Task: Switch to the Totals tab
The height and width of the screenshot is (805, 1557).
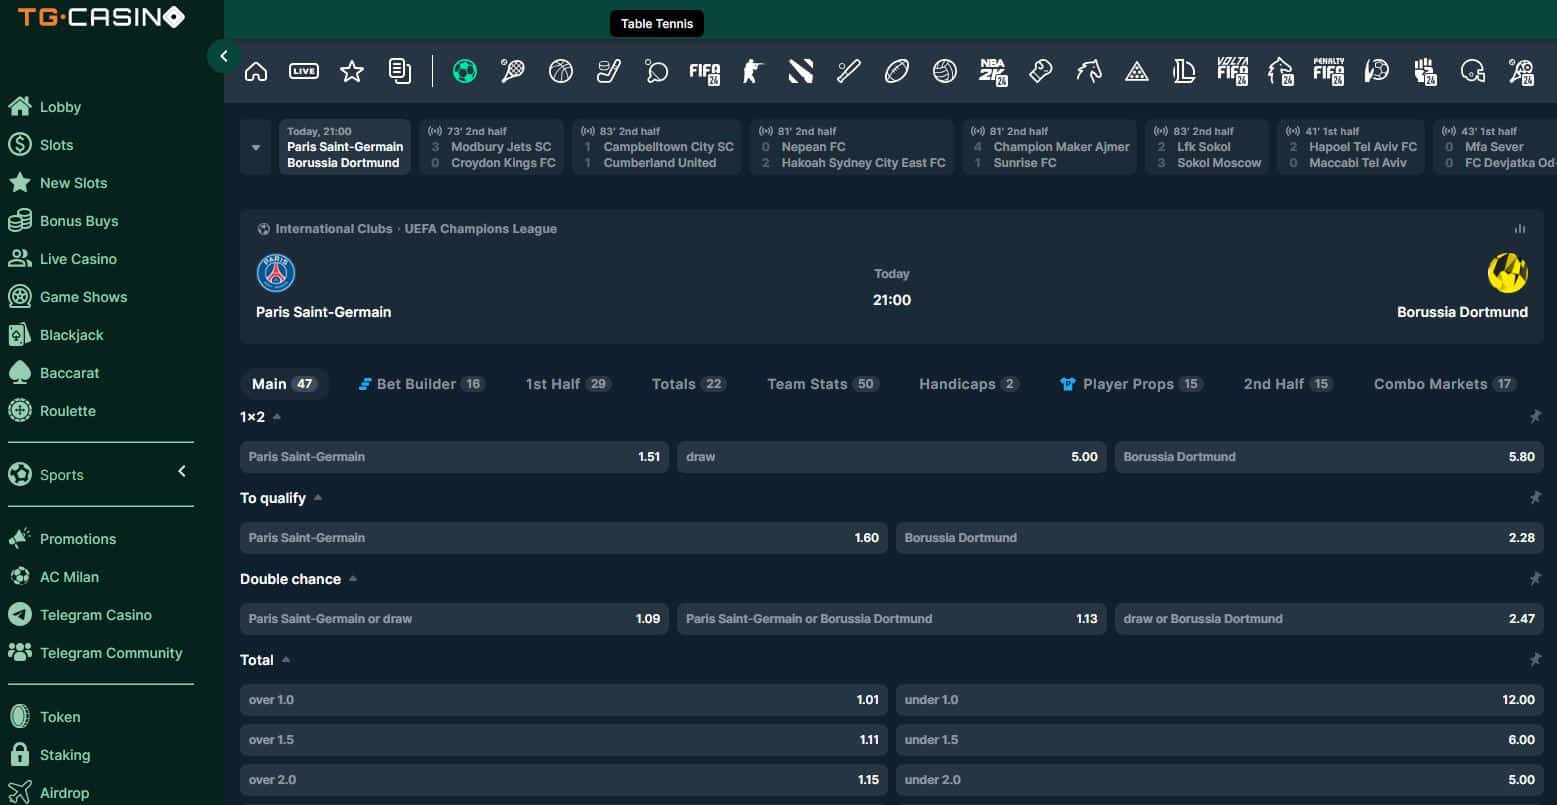Action: (689, 384)
